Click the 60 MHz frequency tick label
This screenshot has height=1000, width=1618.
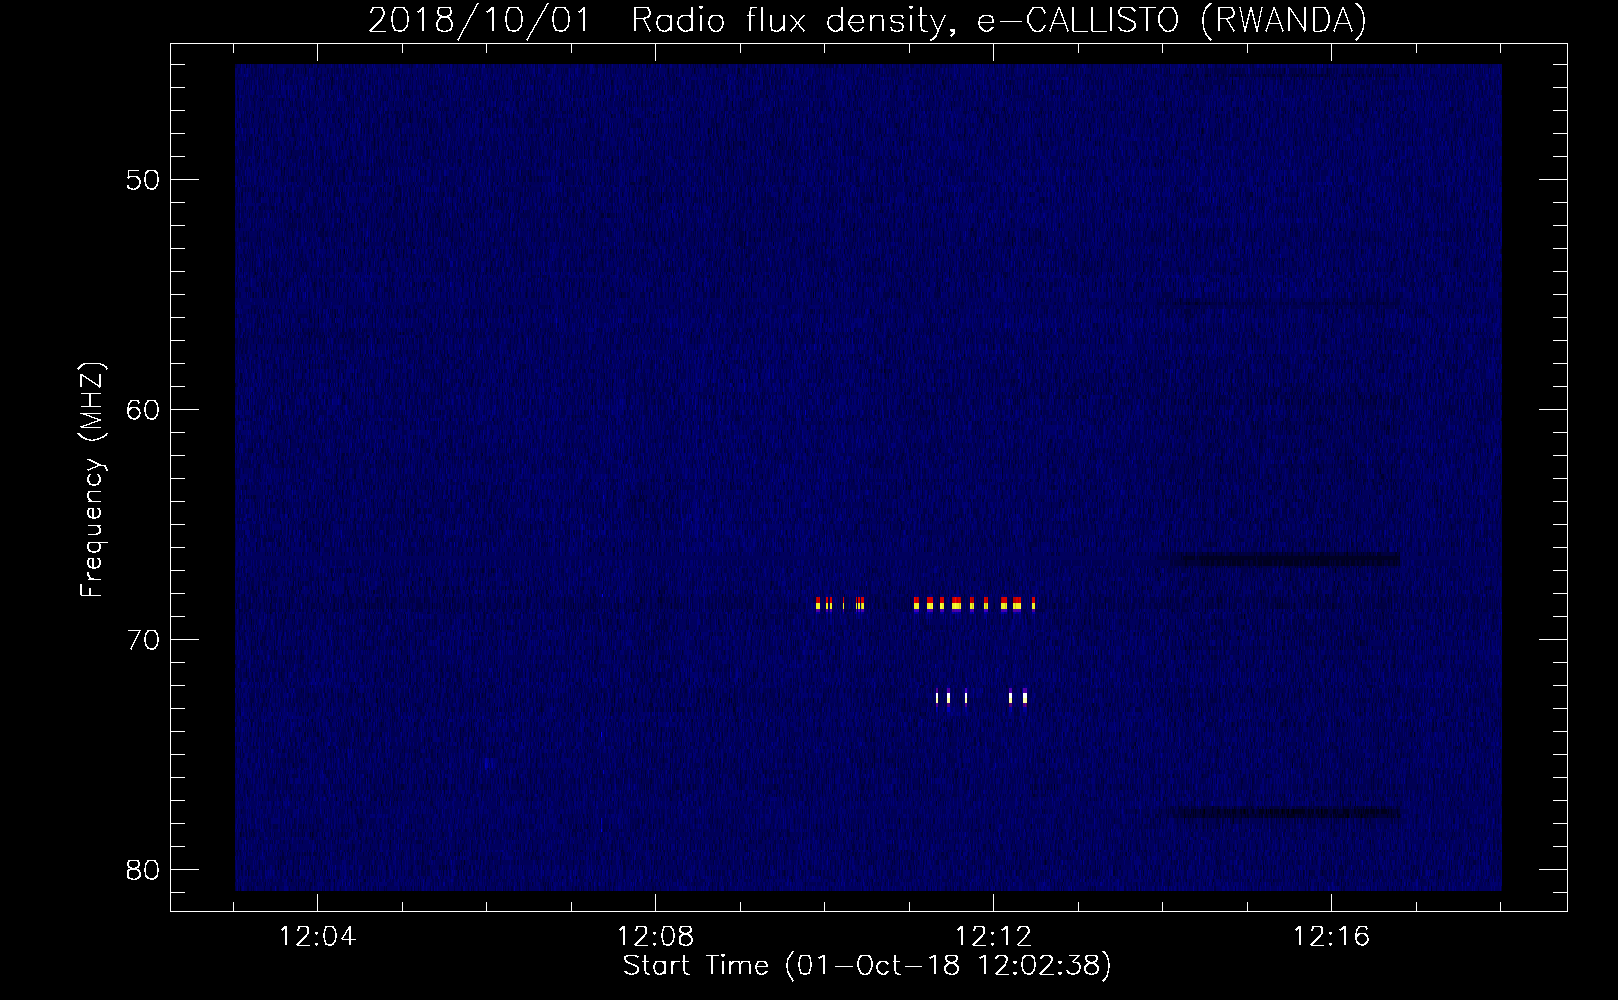tap(143, 410)
